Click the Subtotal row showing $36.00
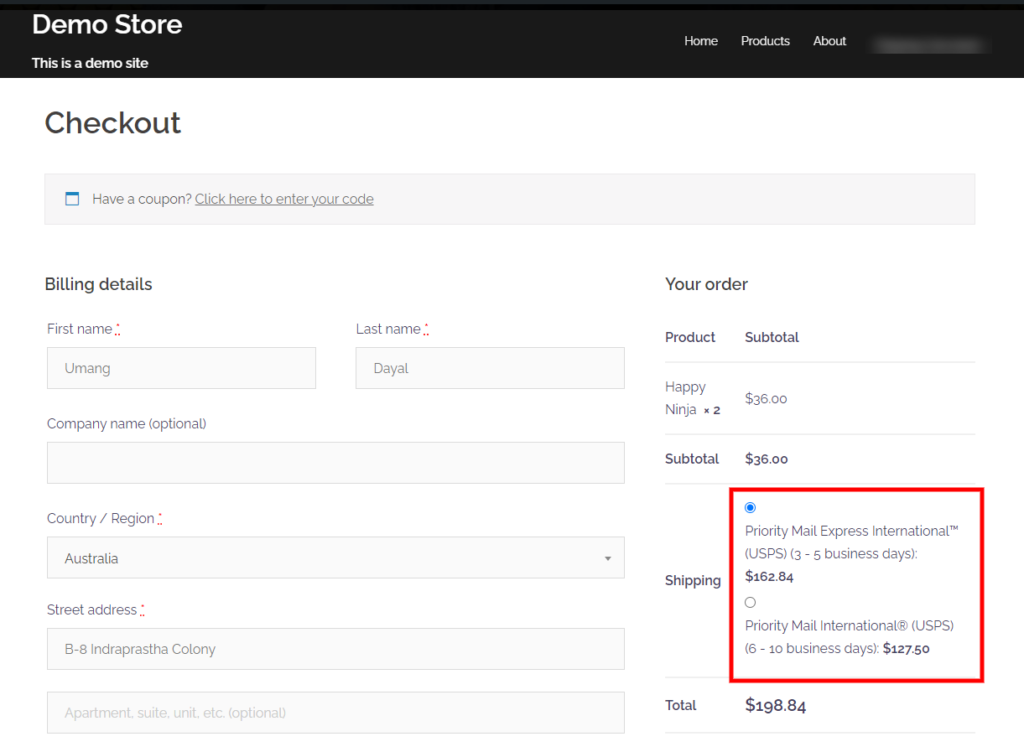This screenshot has width=1024, height=752. point(692,458)
